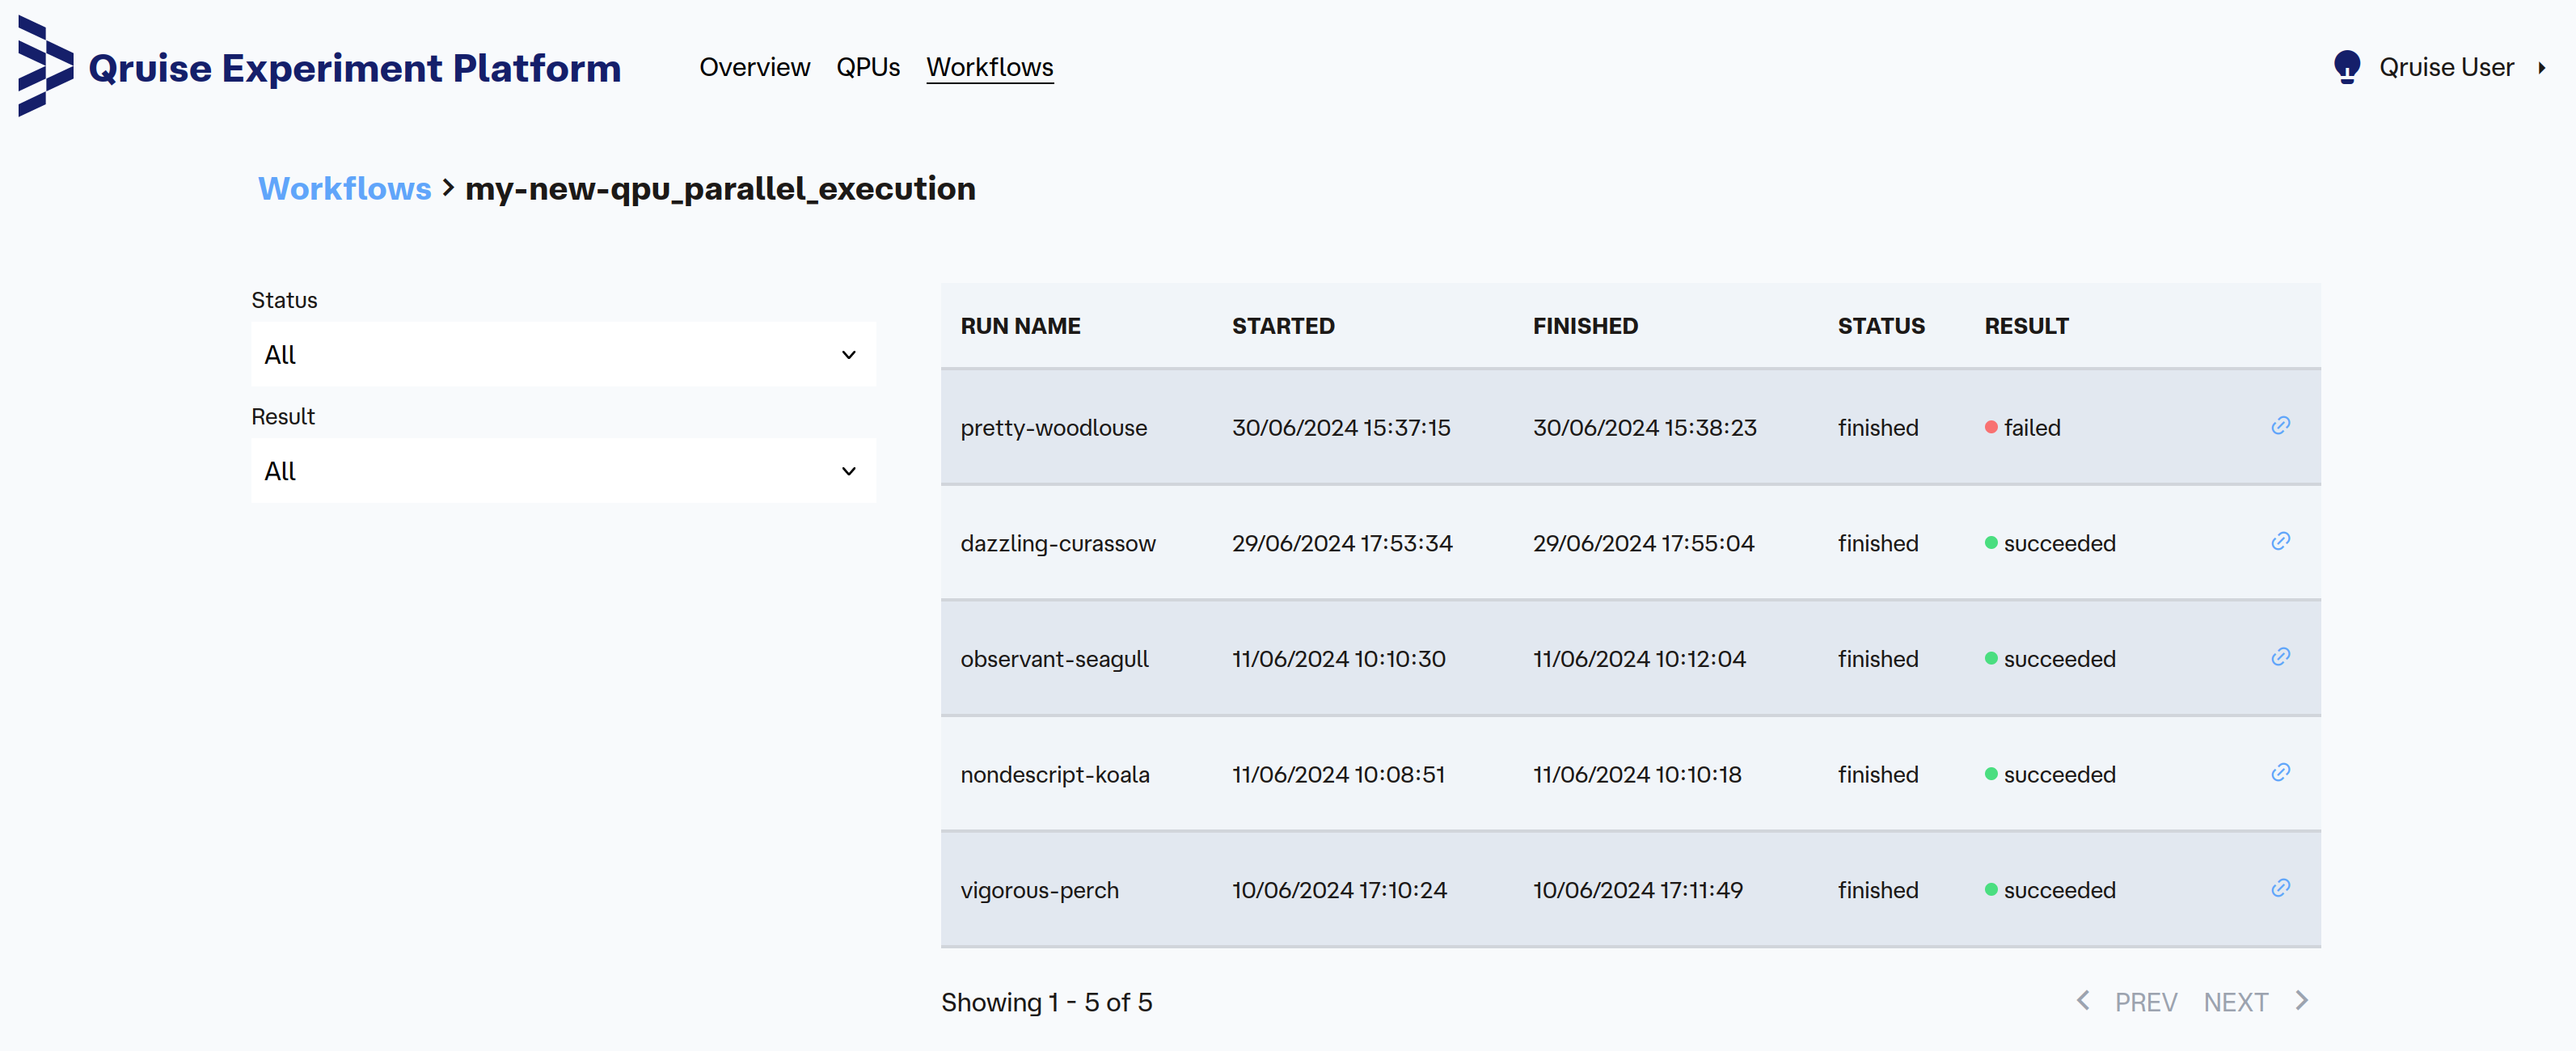
Task: Click the next page chevron icon
Action: 2302,1000
